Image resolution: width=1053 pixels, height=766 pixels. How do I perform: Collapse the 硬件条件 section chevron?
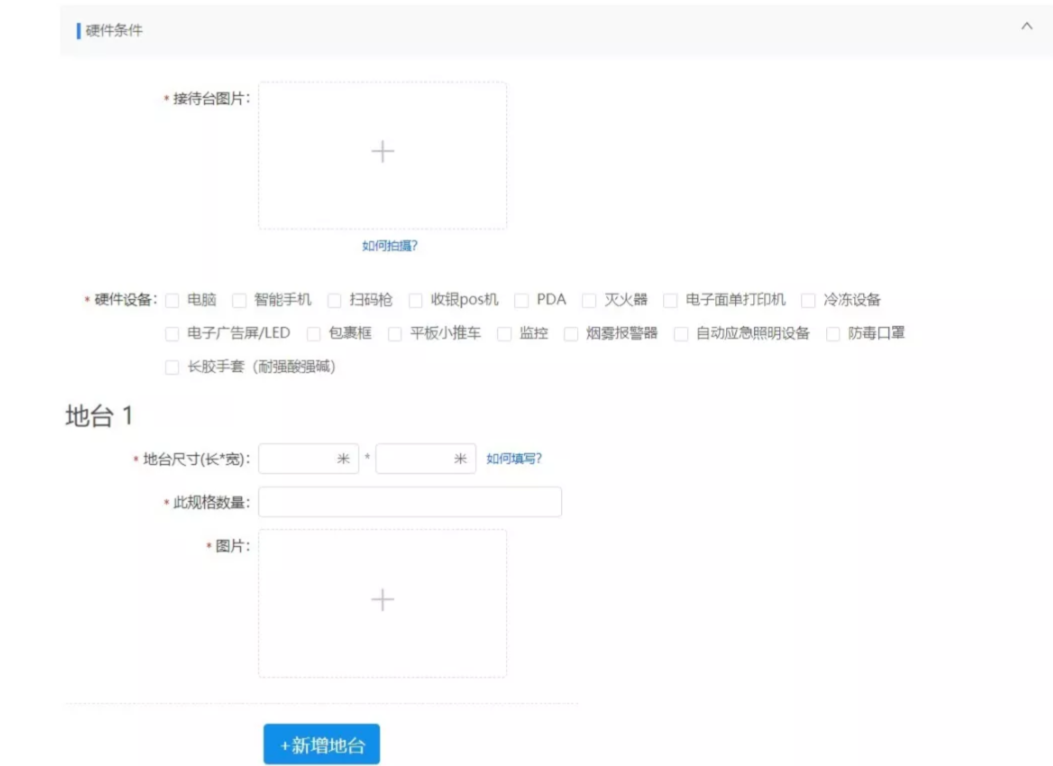tap(1026, 28)
